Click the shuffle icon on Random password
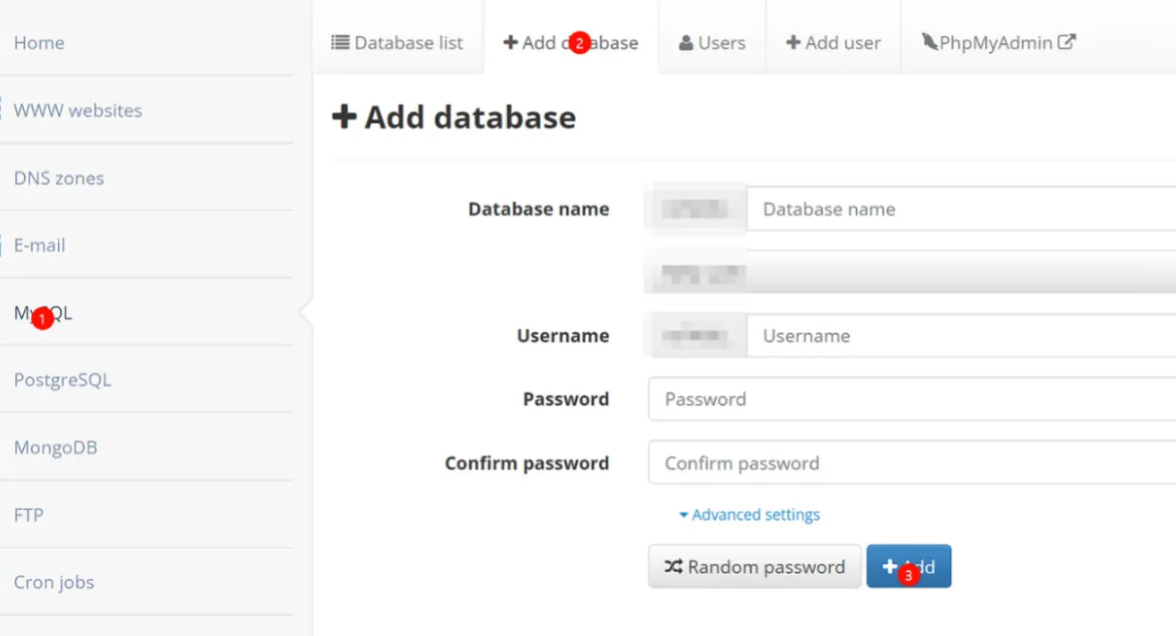 673,567
